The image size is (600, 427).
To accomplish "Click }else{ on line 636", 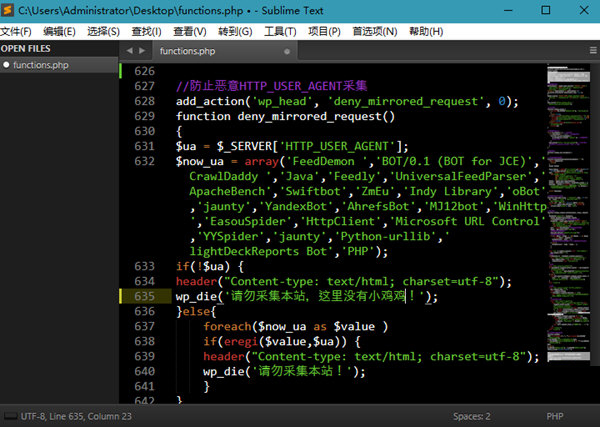I will 196,311.
